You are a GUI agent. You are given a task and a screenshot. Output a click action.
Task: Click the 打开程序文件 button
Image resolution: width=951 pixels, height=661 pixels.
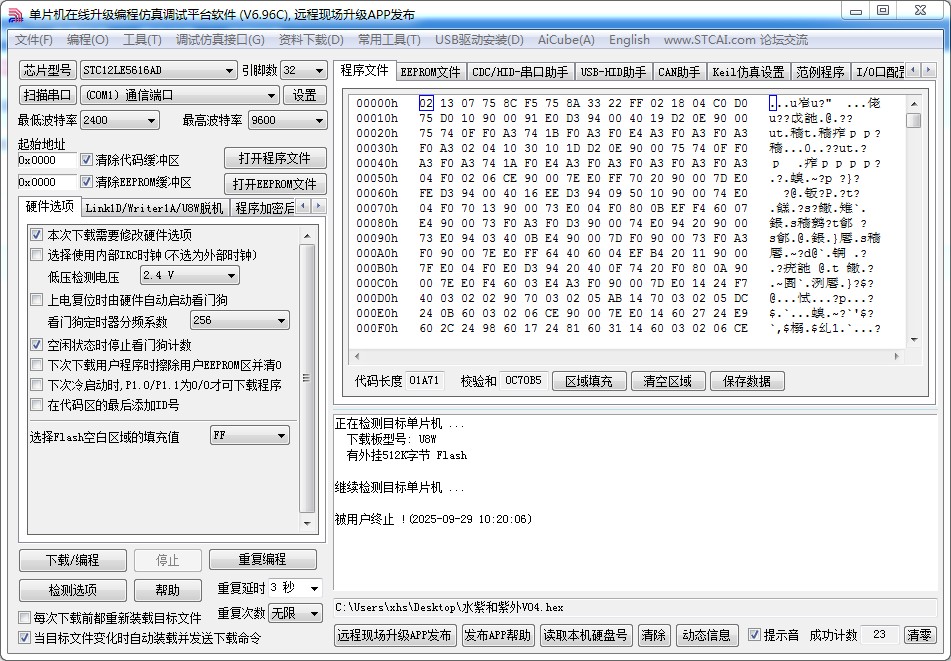point(274,159)
